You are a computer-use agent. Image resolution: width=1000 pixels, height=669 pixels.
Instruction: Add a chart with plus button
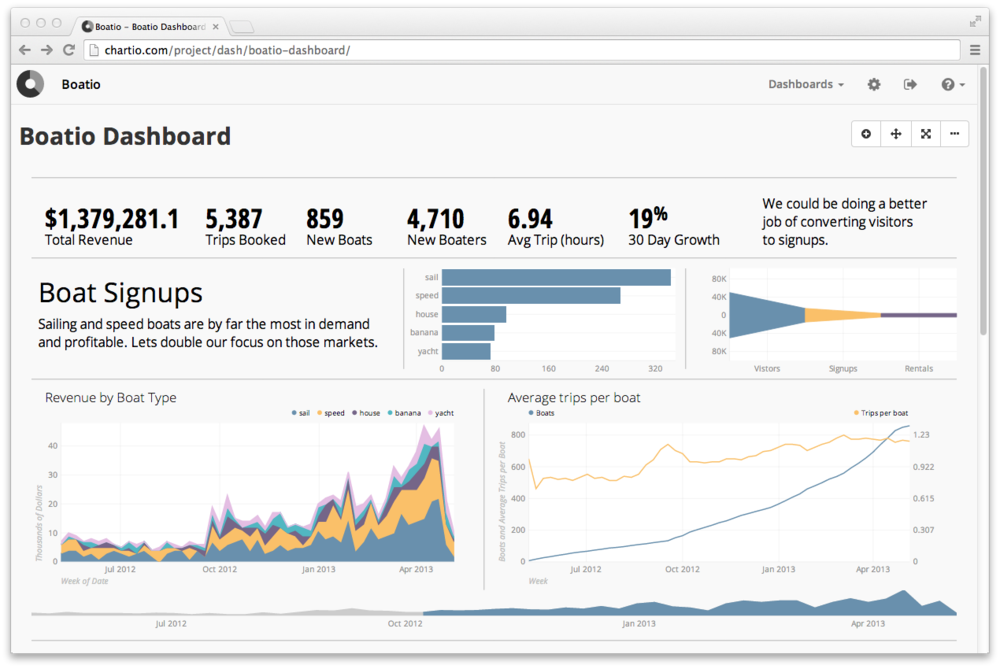[x=866, y=134]
